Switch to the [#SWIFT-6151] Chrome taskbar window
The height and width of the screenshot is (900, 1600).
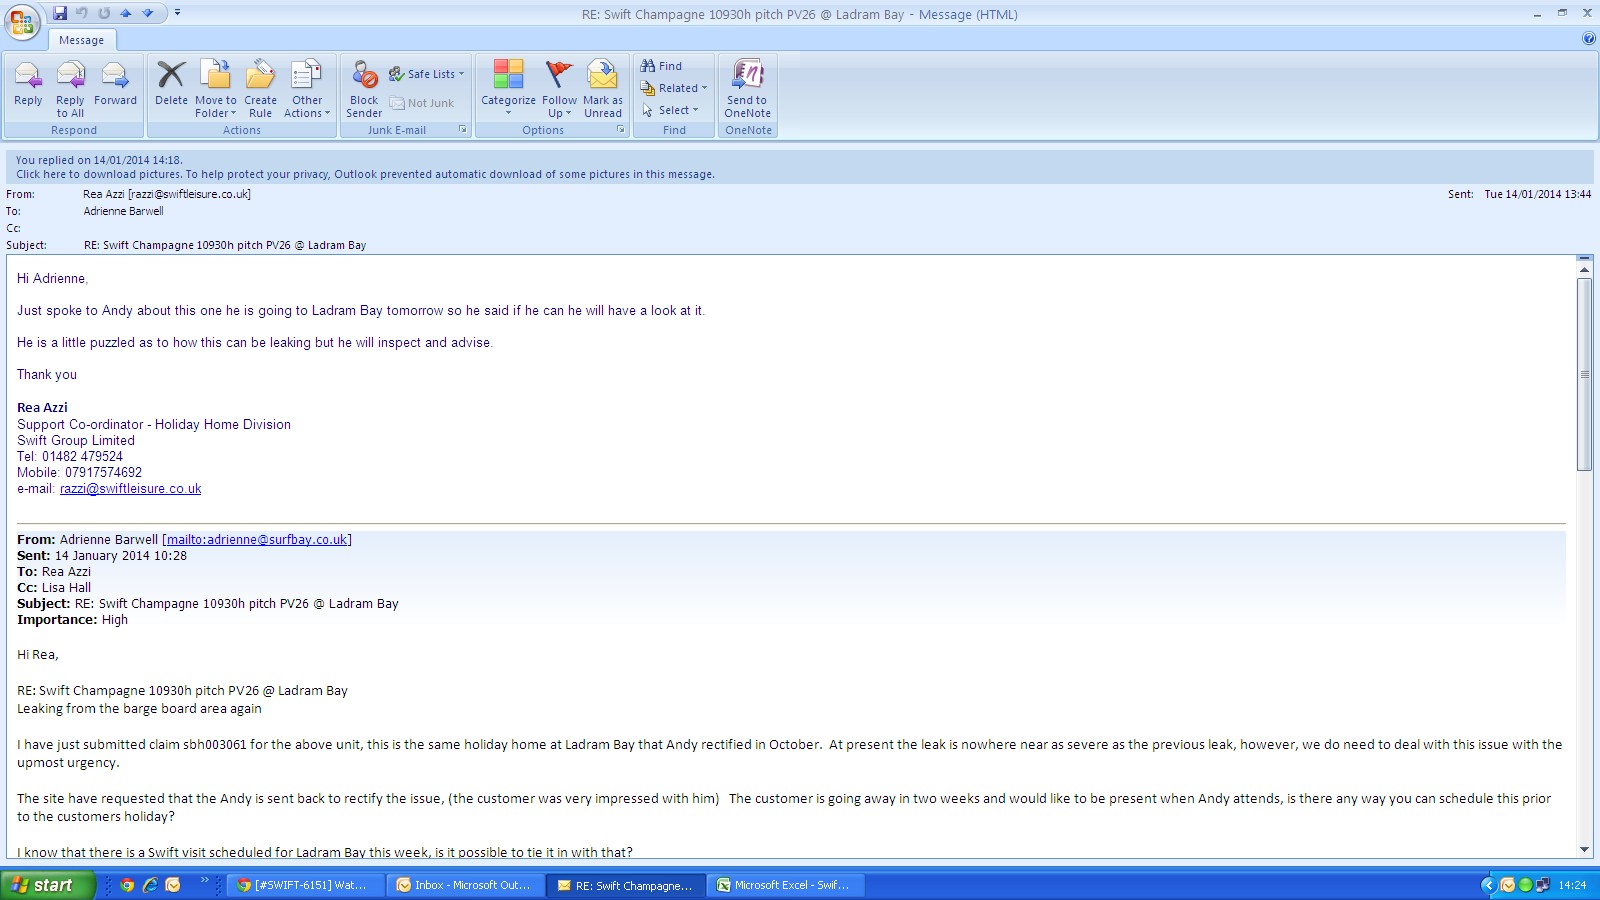(305, 885)
